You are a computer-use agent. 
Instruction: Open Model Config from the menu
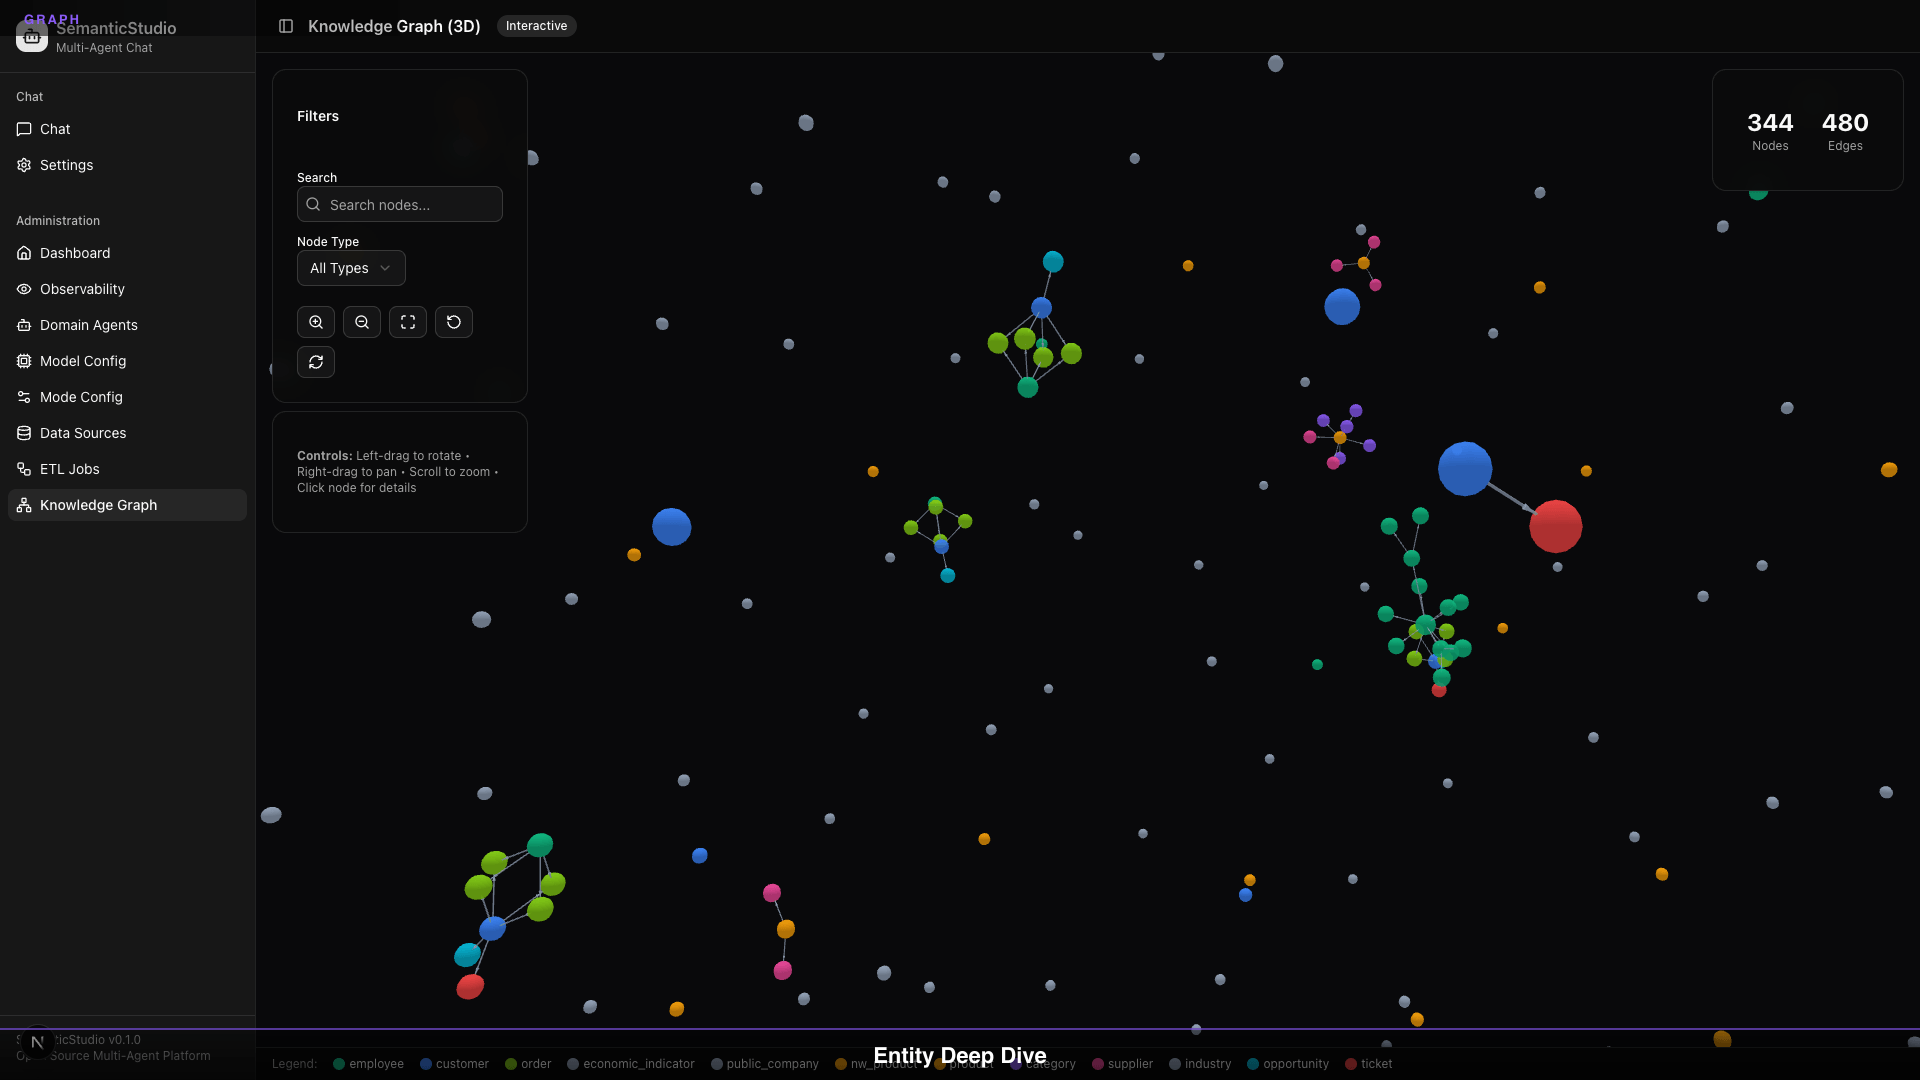coord(82,361)
